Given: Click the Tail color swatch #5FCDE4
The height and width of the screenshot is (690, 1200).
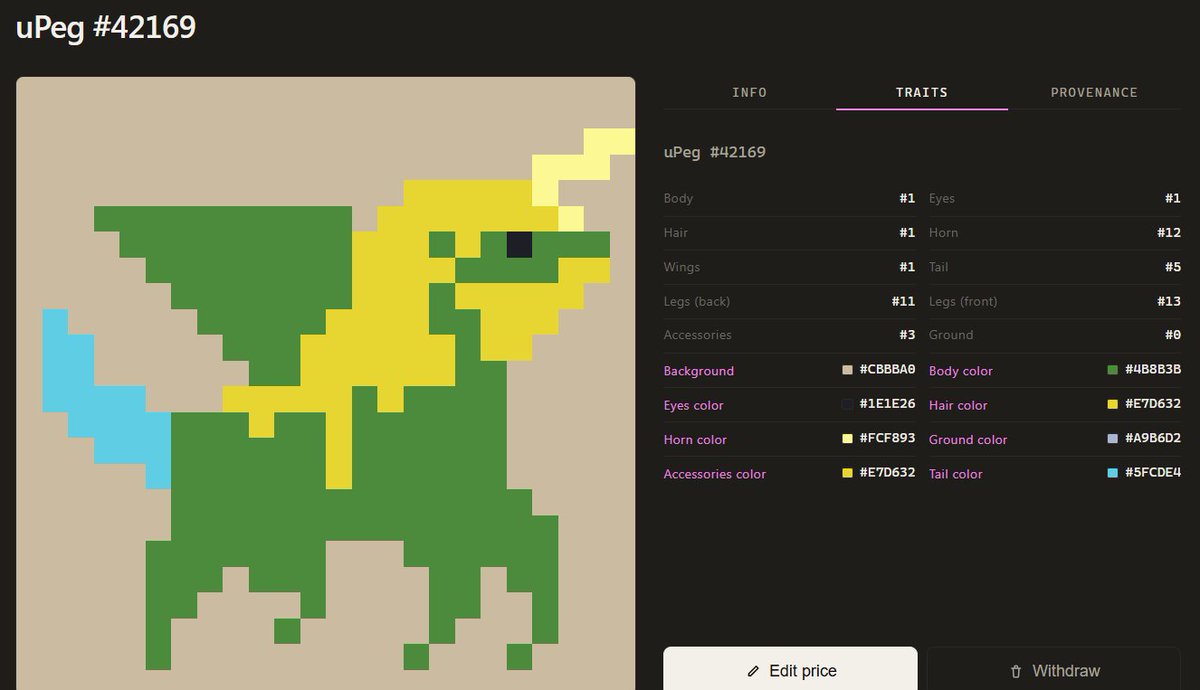Looking at the screenshot, I should pyautogui.click(x=1113, y=473).
